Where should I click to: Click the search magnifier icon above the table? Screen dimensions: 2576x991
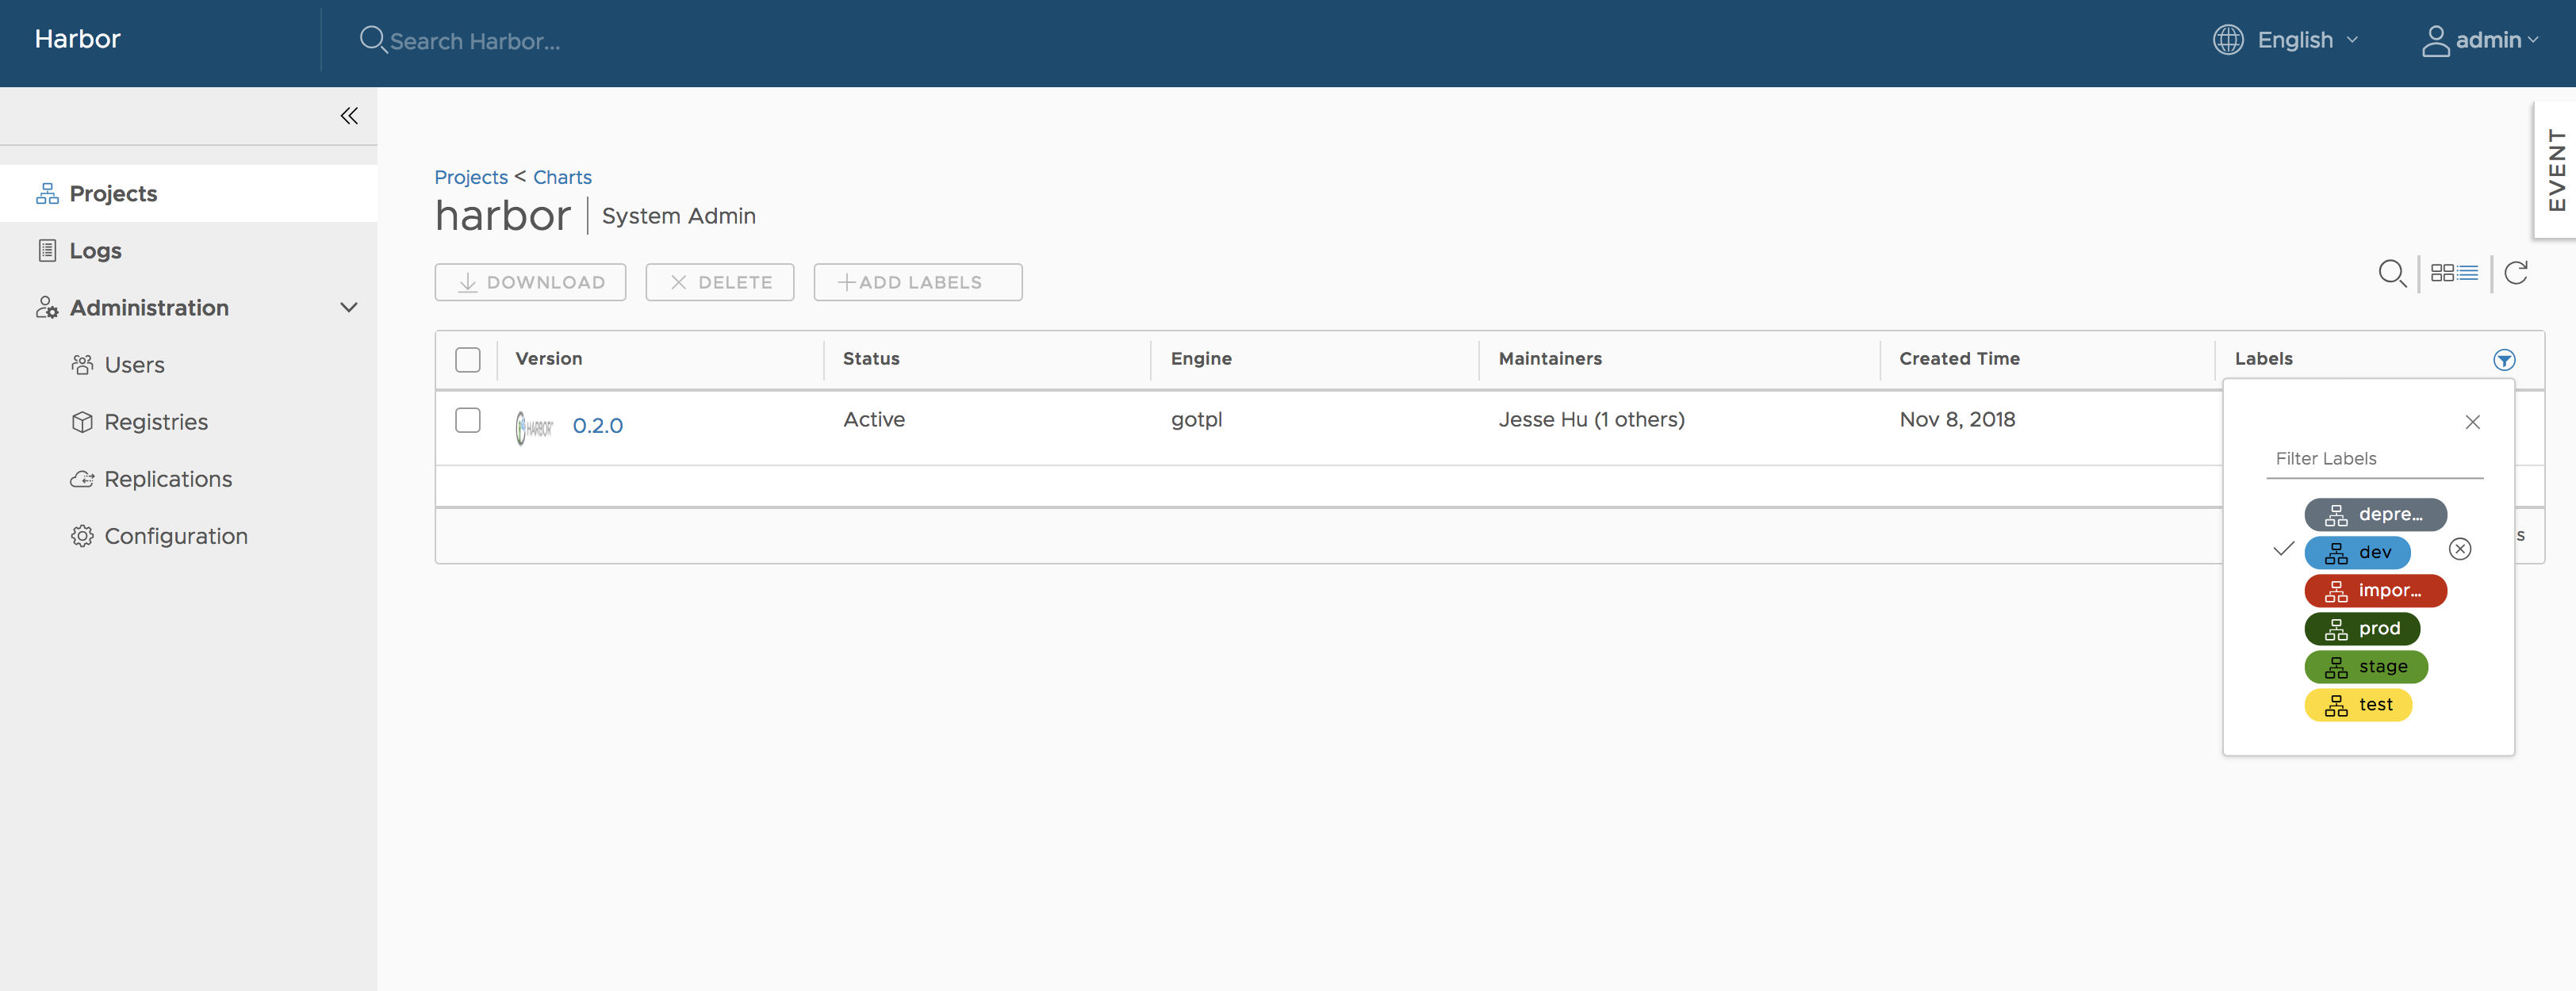[x=2391, y=273]
